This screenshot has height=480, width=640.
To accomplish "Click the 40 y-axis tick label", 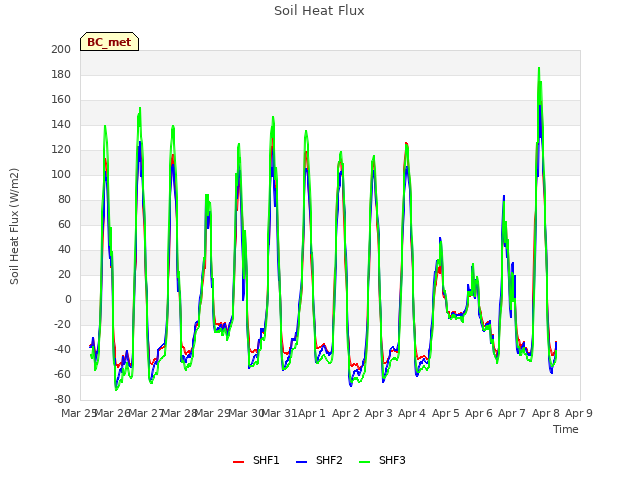I will pos(64,249).
